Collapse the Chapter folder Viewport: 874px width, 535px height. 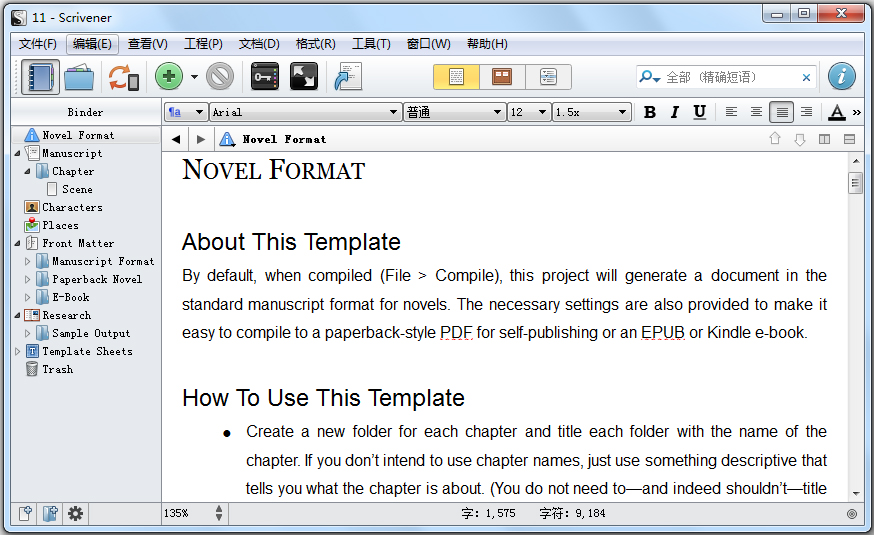(x=27, y=172)
